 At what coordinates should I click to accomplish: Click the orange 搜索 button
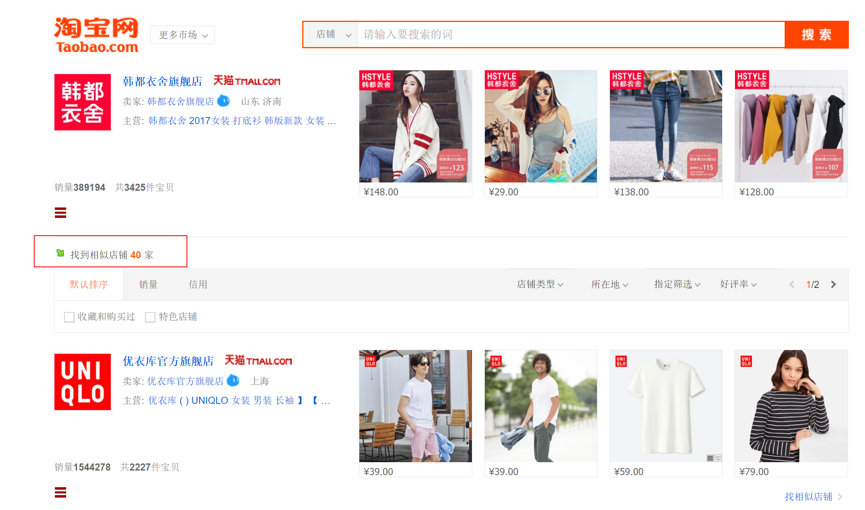coord(816,35)
